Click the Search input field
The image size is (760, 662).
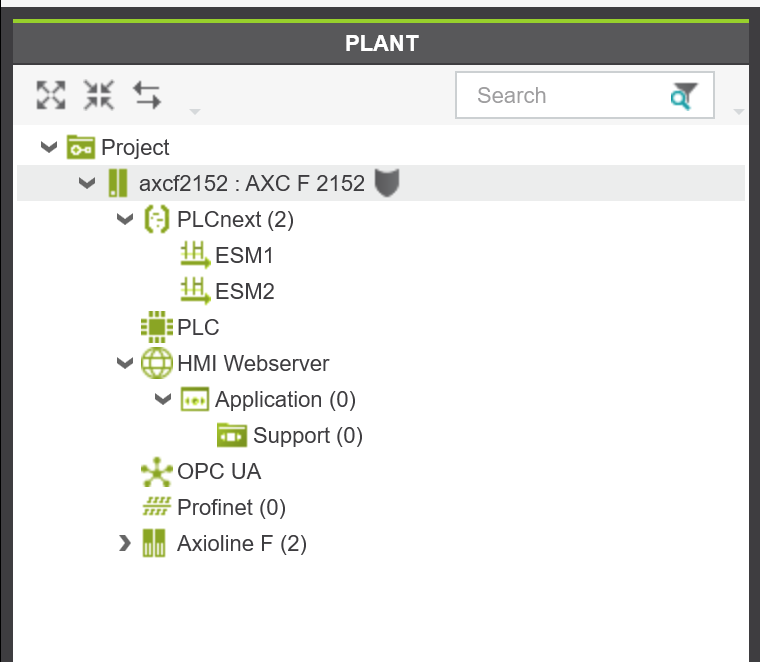pyautogui.click(x=585, y=95)
